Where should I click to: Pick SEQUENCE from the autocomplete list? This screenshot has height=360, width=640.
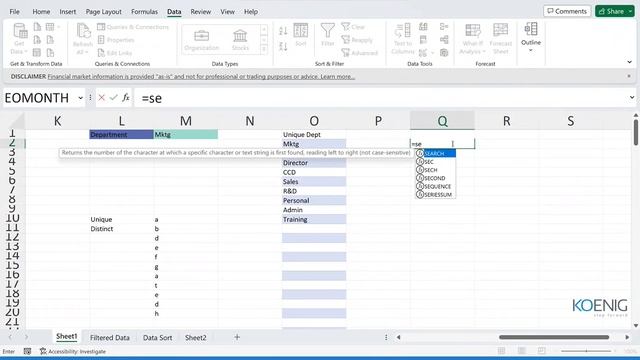436,186
